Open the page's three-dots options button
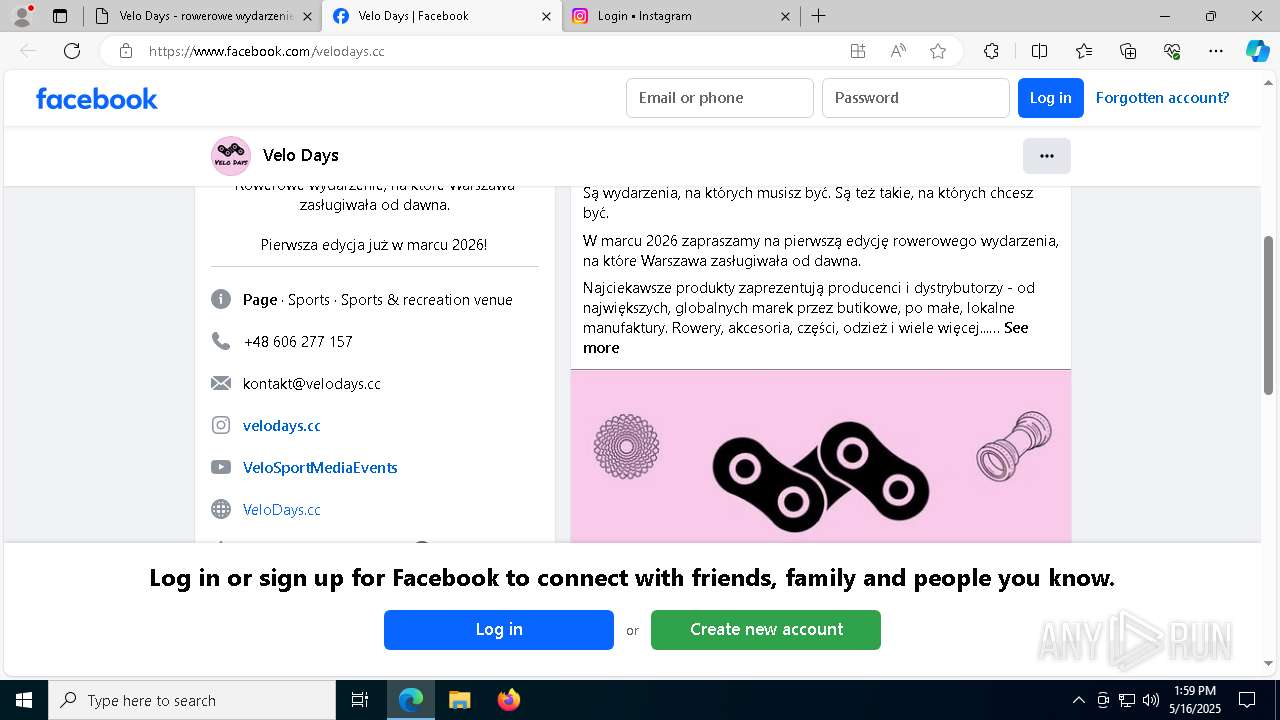1280x720 pixels. (1047, 156)
